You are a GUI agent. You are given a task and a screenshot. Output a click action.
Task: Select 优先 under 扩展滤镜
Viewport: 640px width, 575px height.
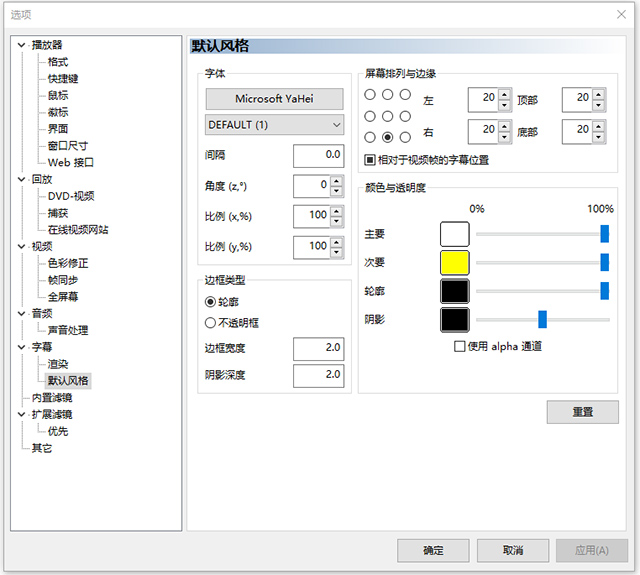(x=58, y=431)
